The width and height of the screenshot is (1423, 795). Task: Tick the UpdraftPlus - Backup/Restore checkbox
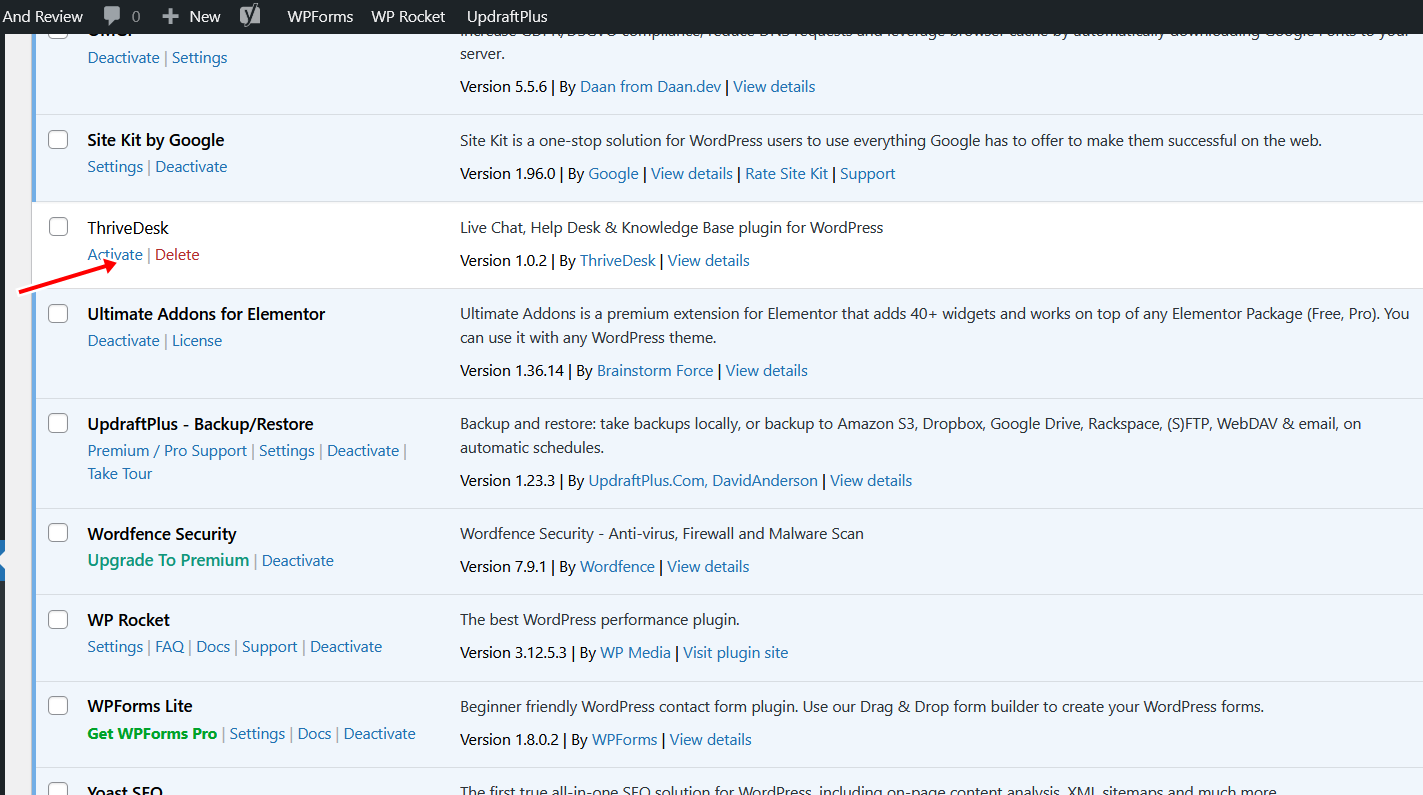58,423
